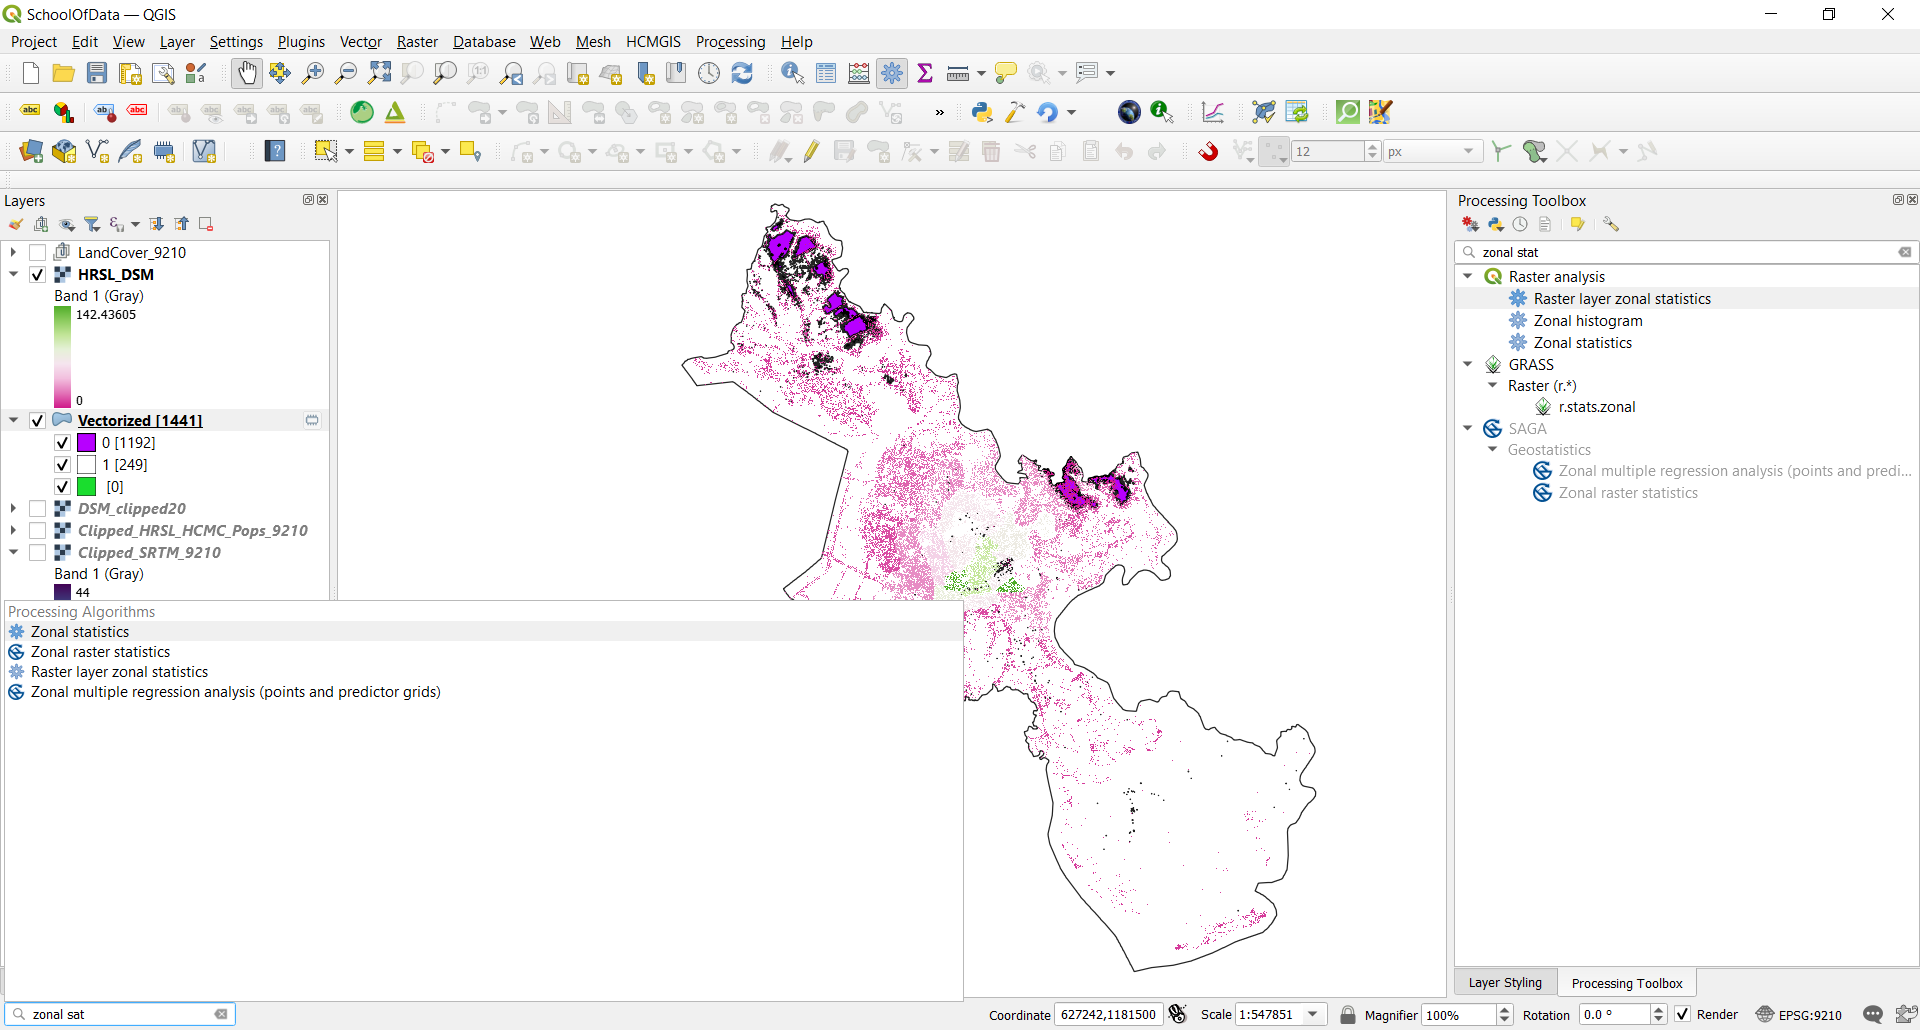
Task: Click the temporal controller clock icon
Action: [x=709, y=73]
